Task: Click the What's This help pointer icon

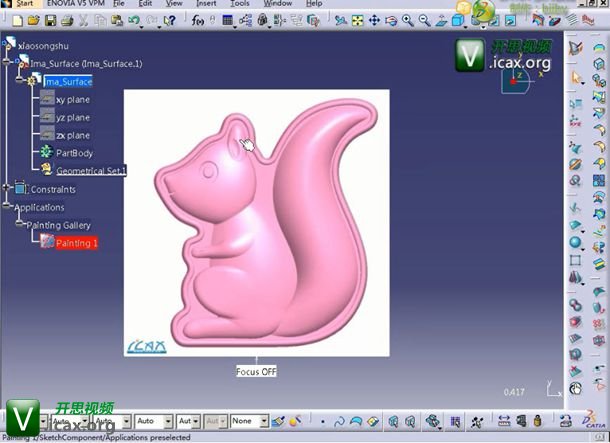Action: coord(170,20)
